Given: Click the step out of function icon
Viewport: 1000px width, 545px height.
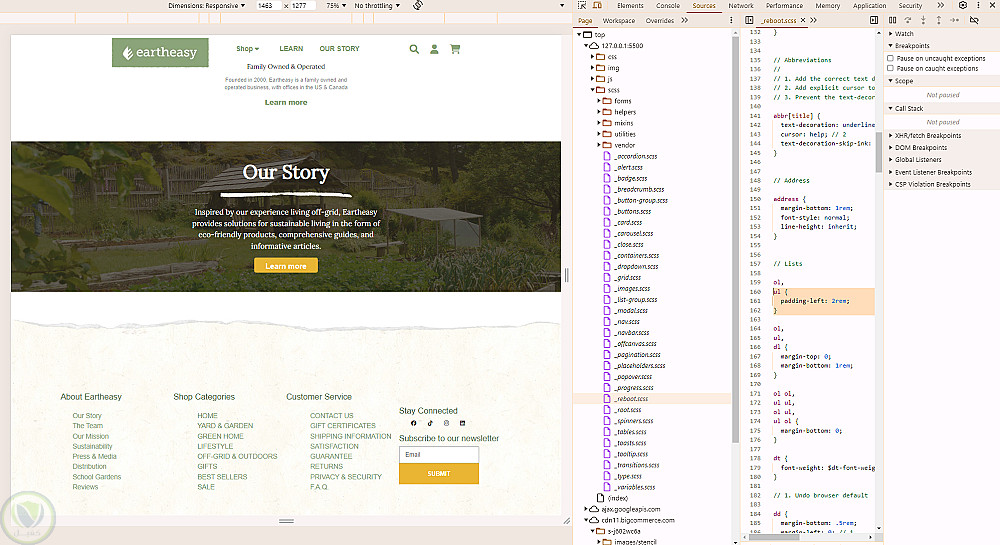Looking at the screenshot, I should [939, 20].
